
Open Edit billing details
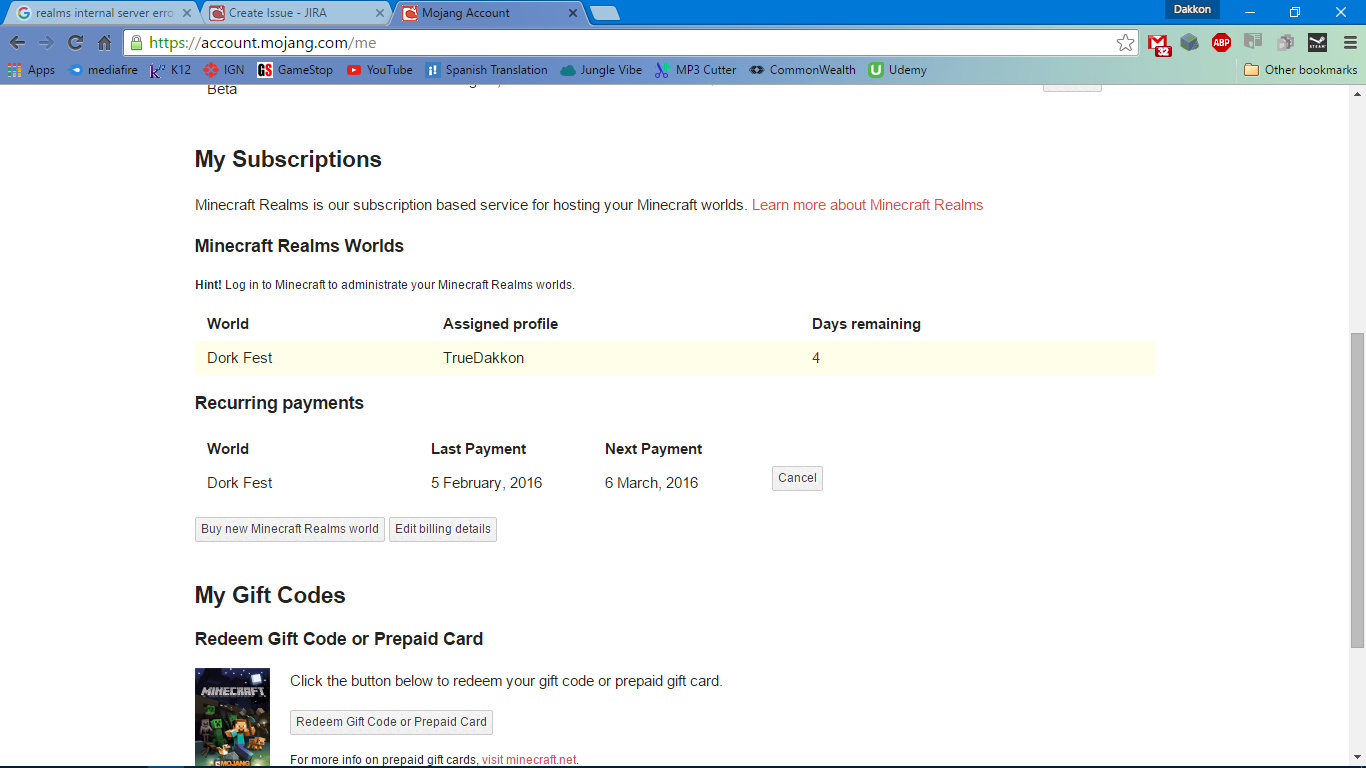pos(443,529)
